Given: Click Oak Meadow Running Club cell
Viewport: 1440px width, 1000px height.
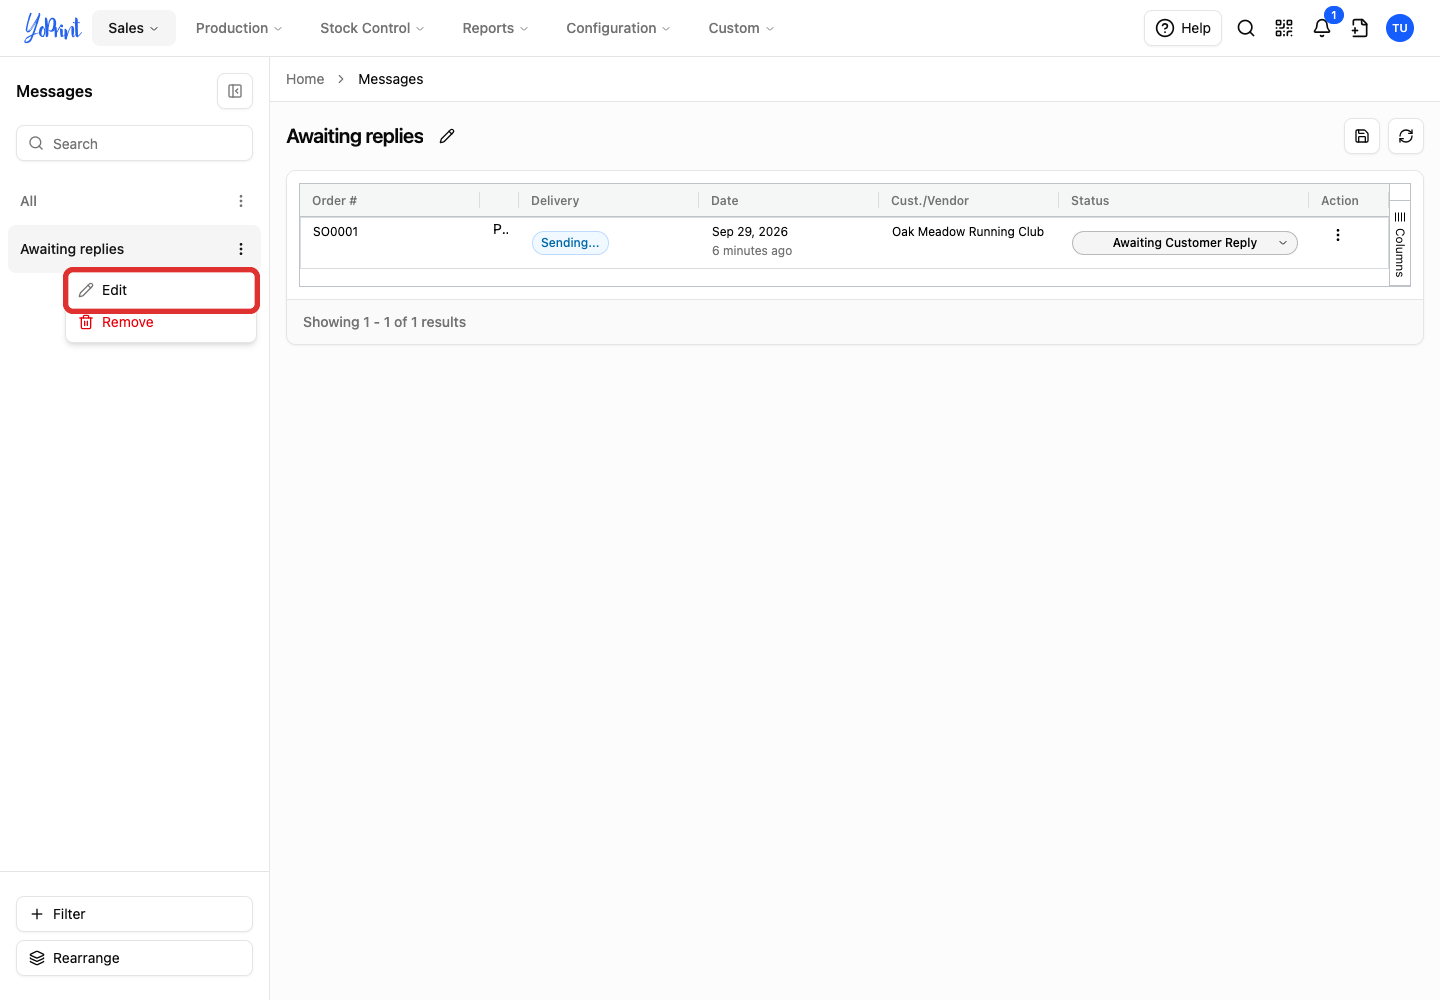Looking at the screenshot, I should pyautogui.click(x=968, y=232).
